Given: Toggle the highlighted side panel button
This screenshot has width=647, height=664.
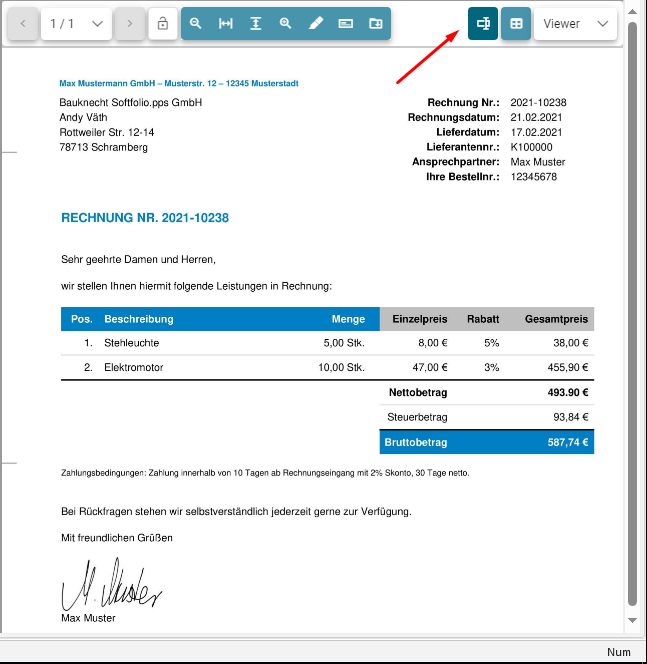Looking at the screenshot, I should pos(483,23).
